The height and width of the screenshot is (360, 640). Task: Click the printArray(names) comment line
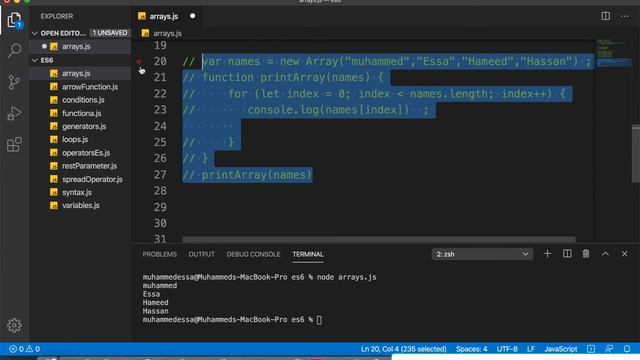point(247,175)
